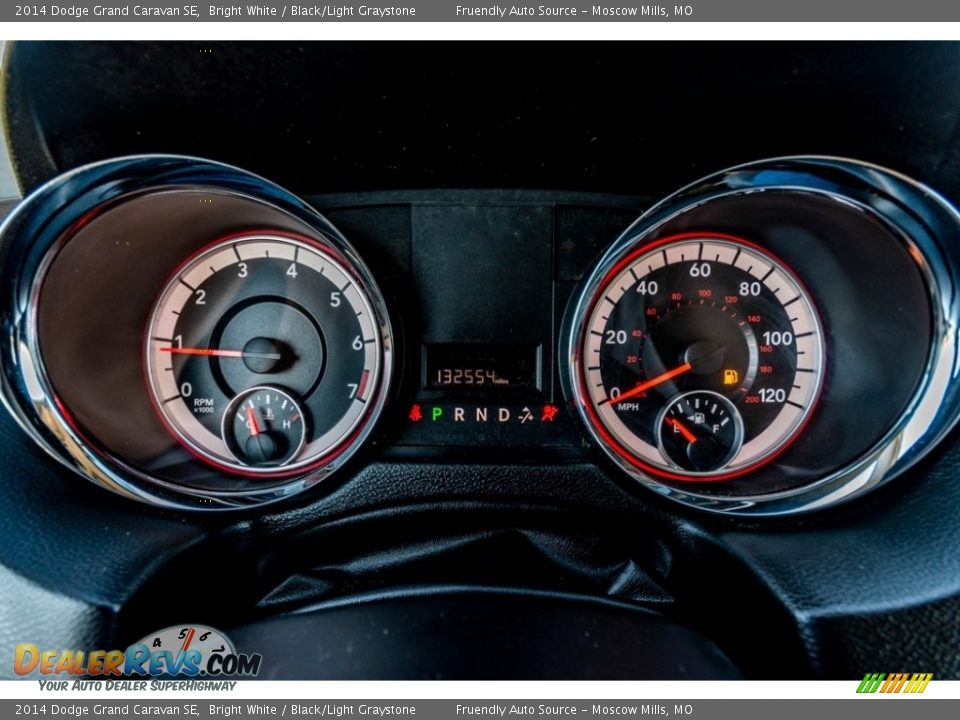
Task: Click the red airbag warning light
Action: tap(550, 413)
